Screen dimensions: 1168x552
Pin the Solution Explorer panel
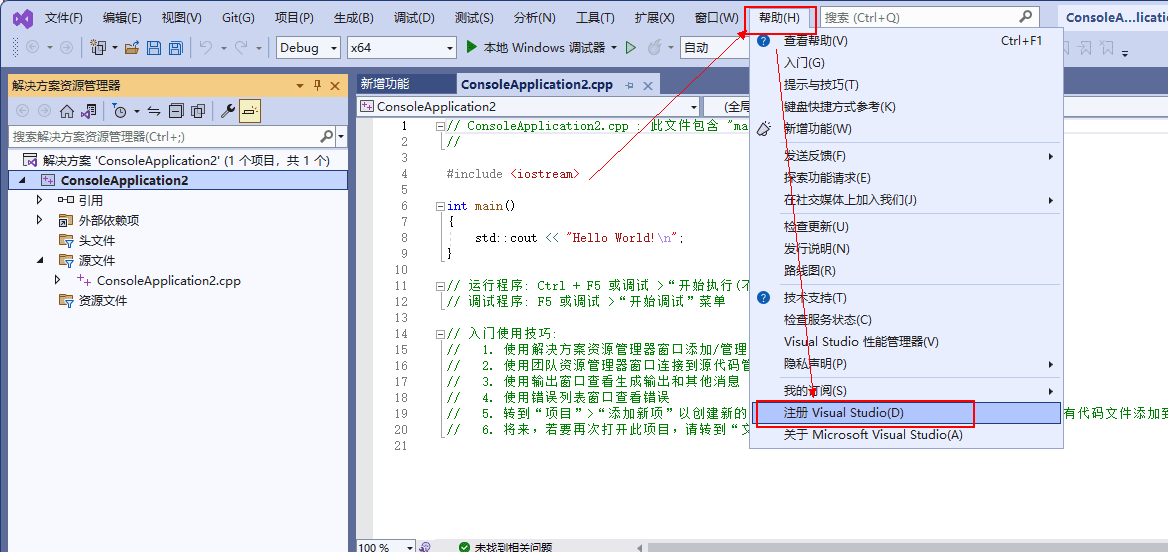tap(317, 86)
